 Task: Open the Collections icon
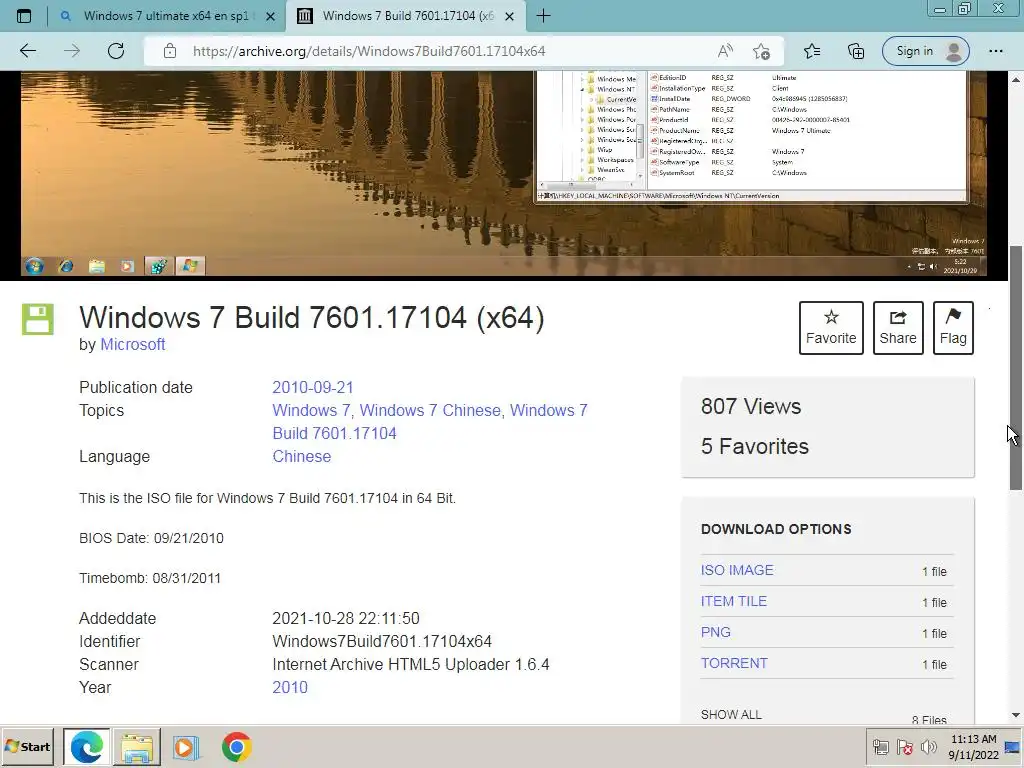tap(856, 51)
